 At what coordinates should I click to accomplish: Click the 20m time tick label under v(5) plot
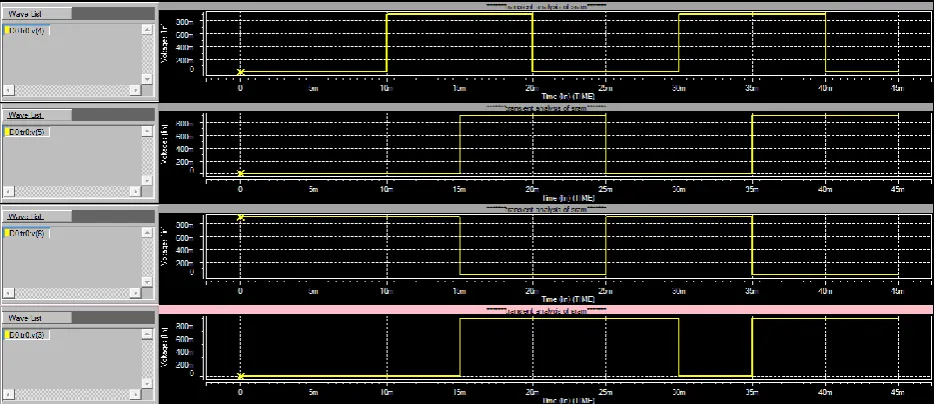(532, 189)
